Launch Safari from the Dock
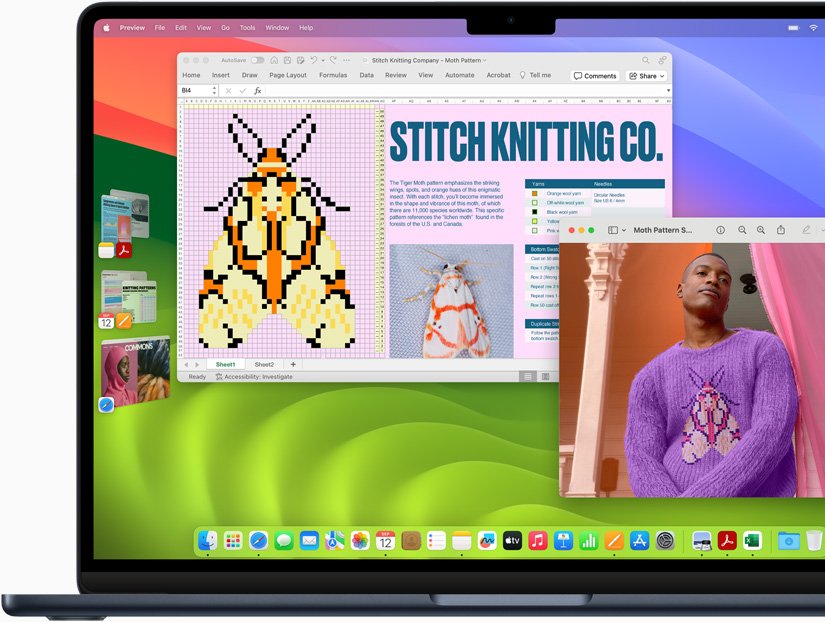This screenshot has width=825, height=622. 260,541
